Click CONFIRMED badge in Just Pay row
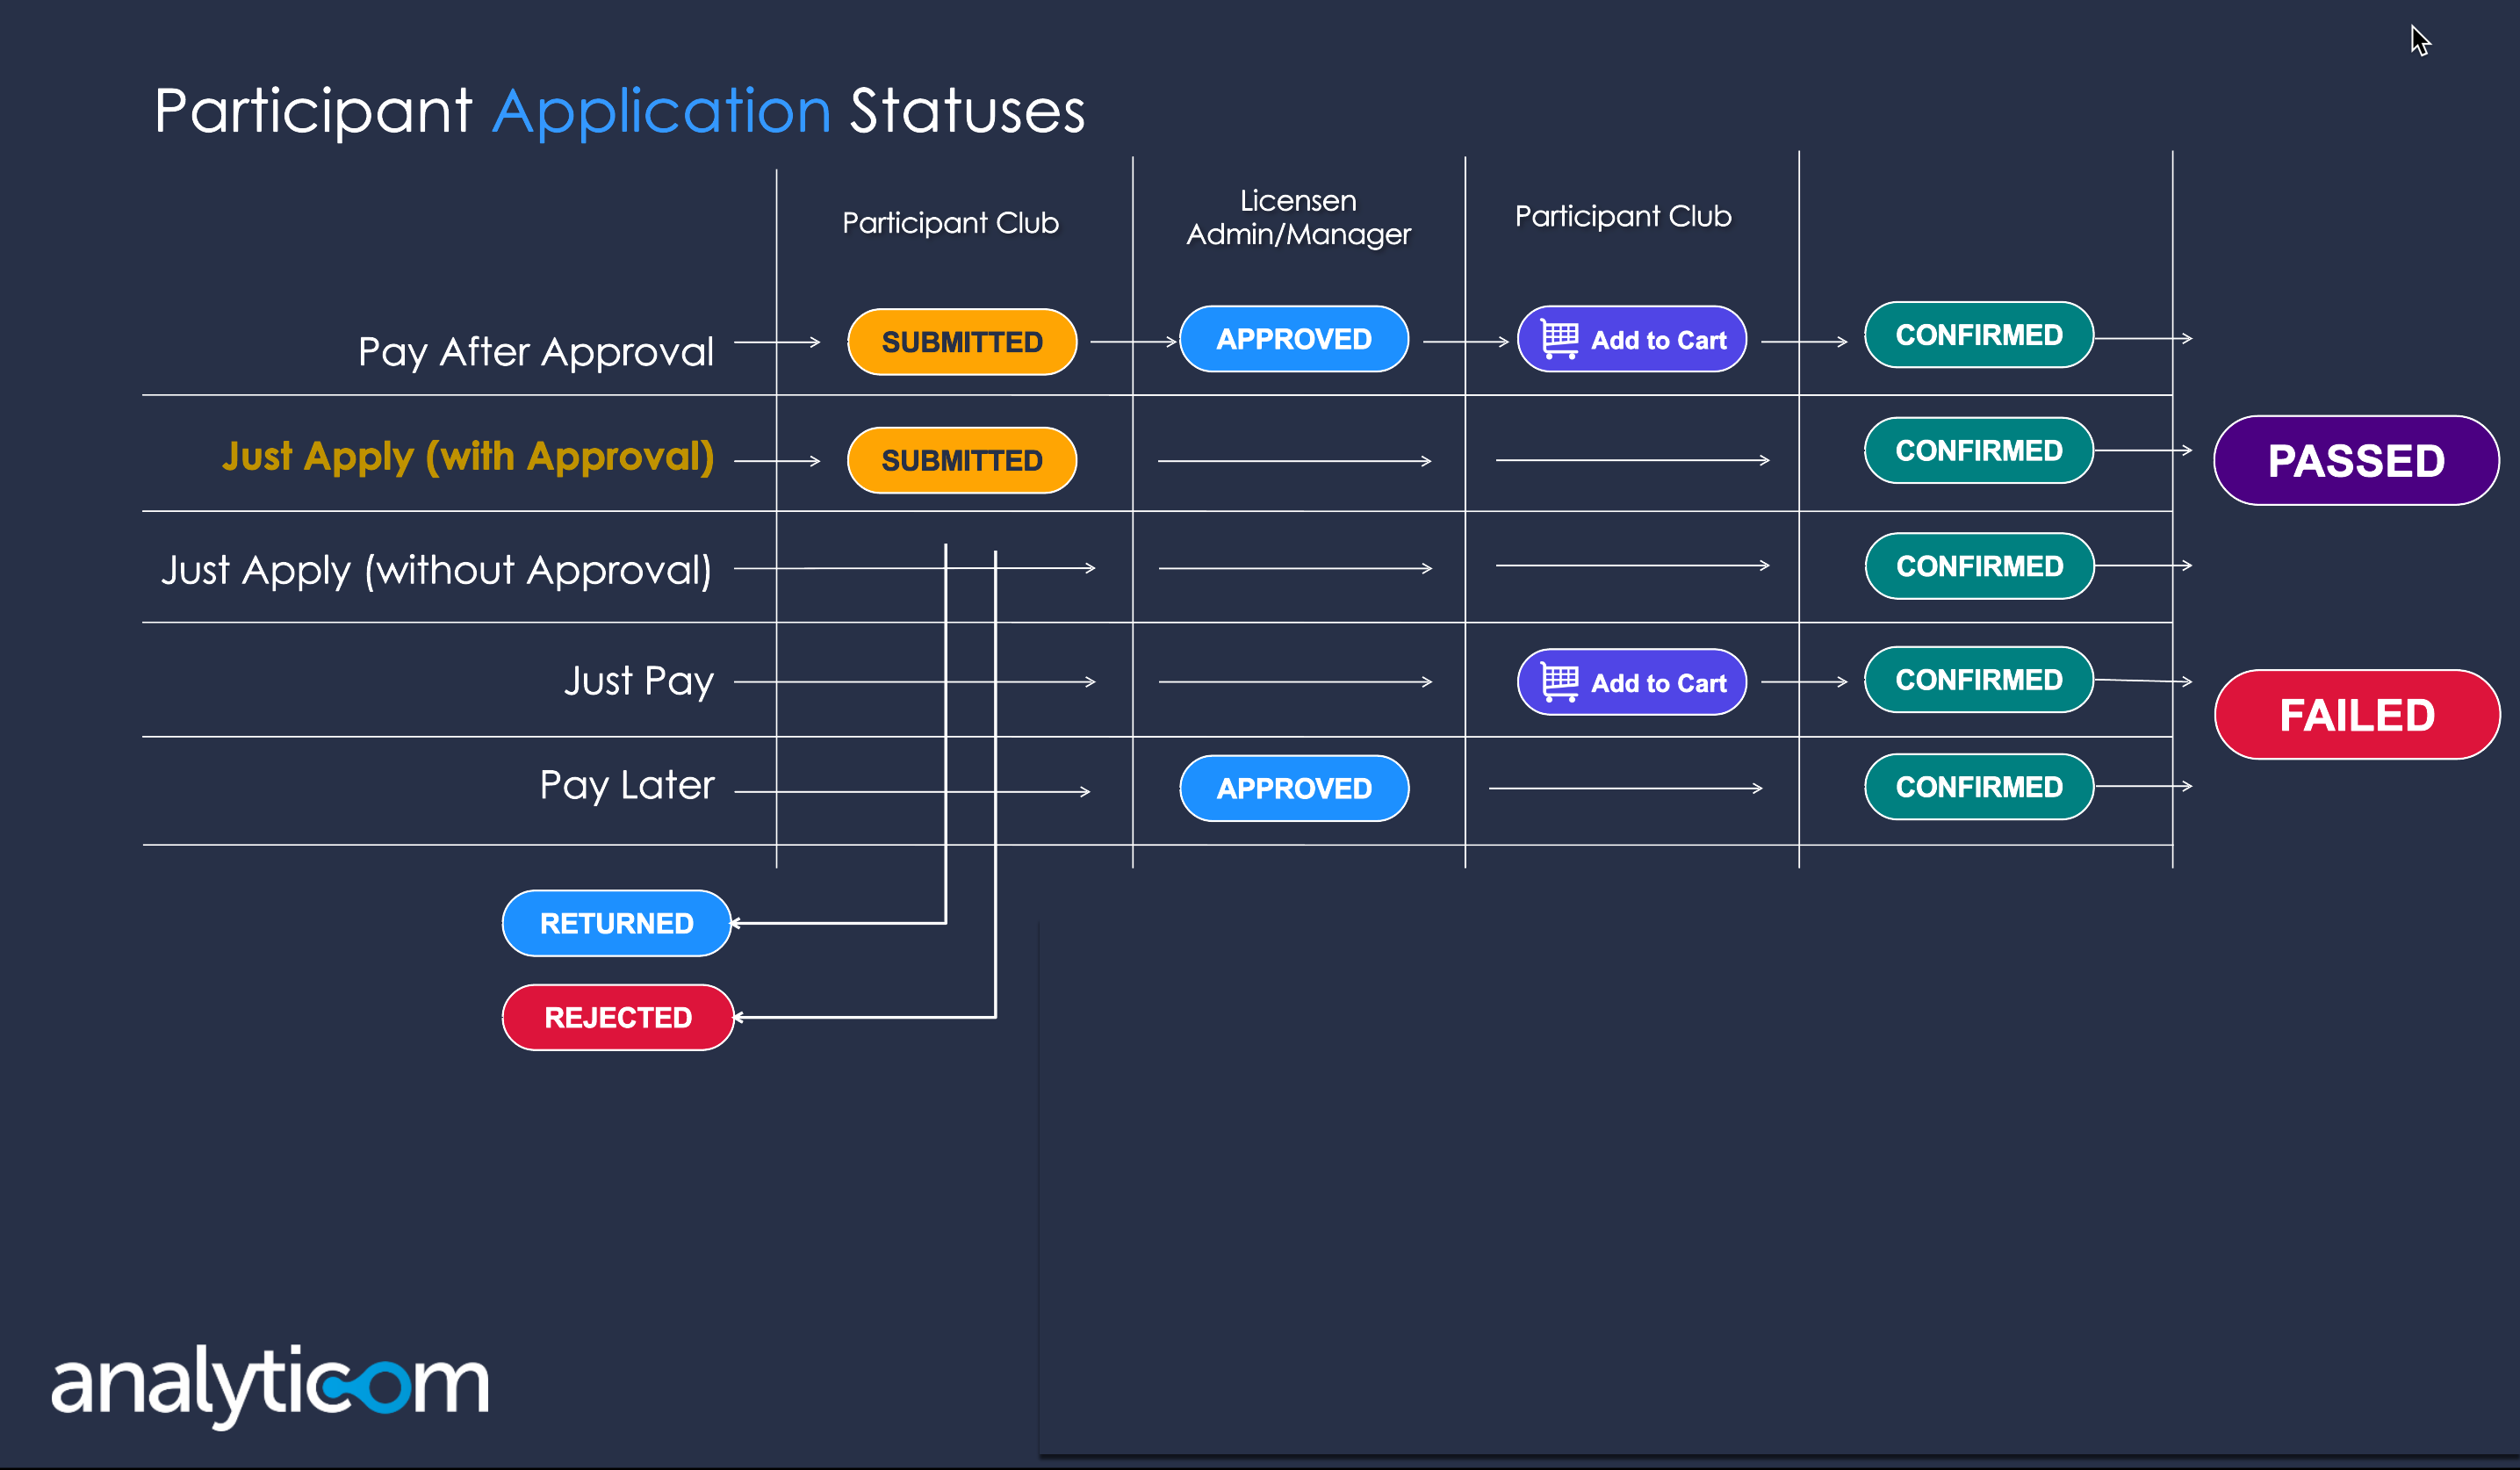 (1978, 680)
